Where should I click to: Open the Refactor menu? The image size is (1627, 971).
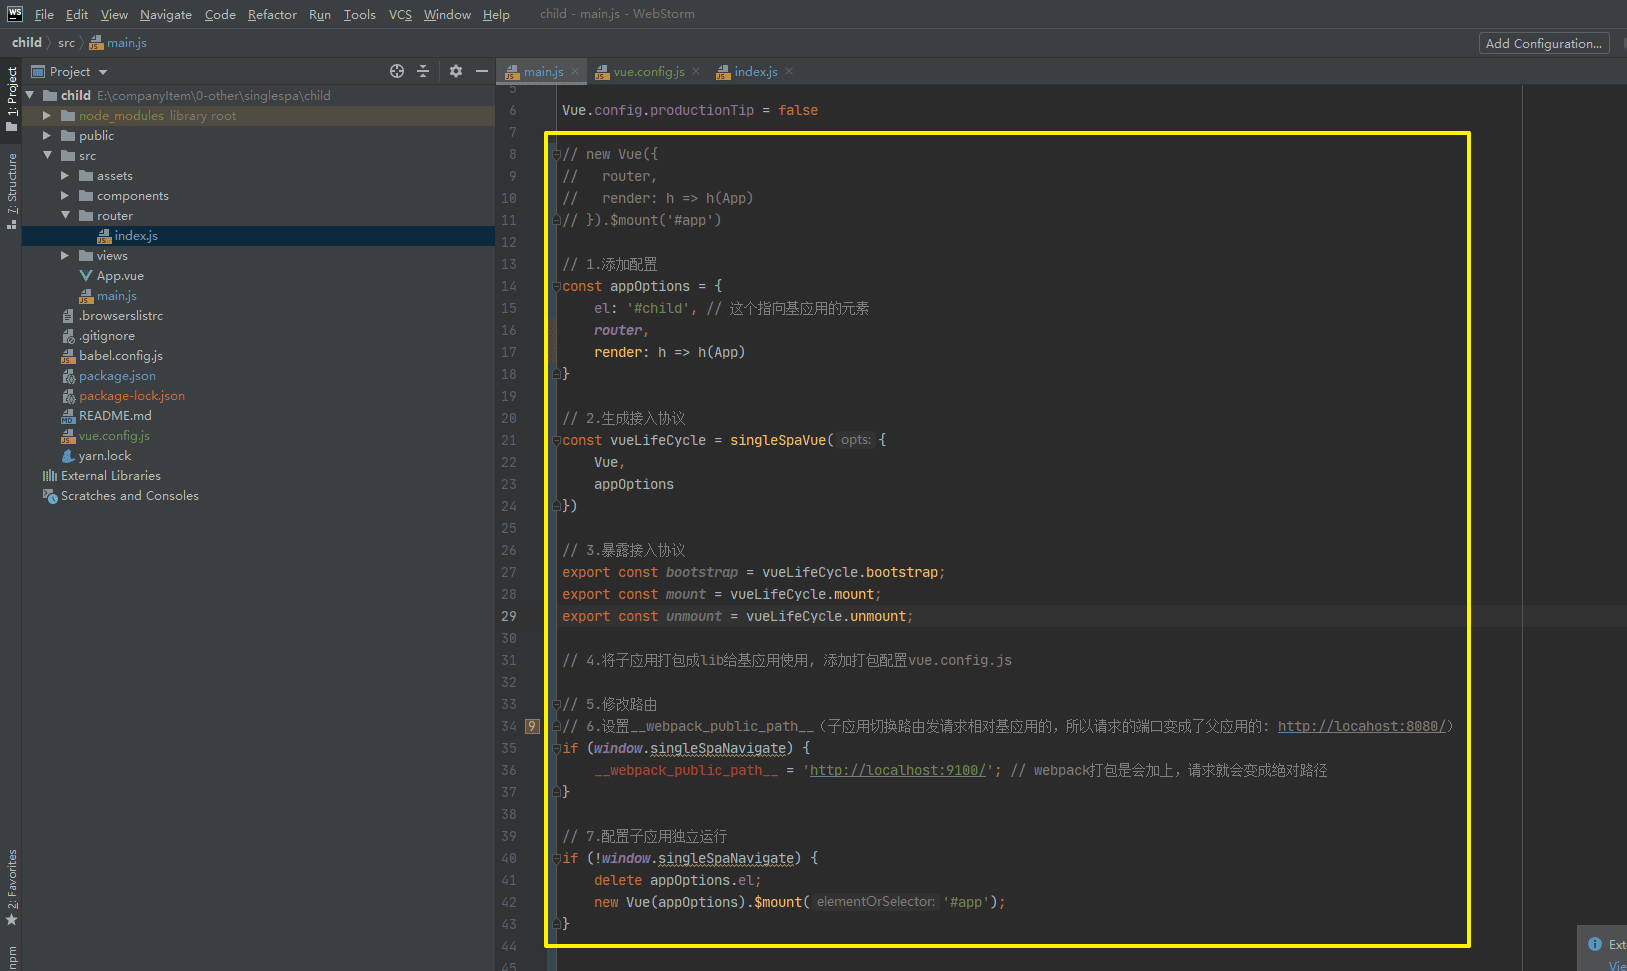coord(272,14)
